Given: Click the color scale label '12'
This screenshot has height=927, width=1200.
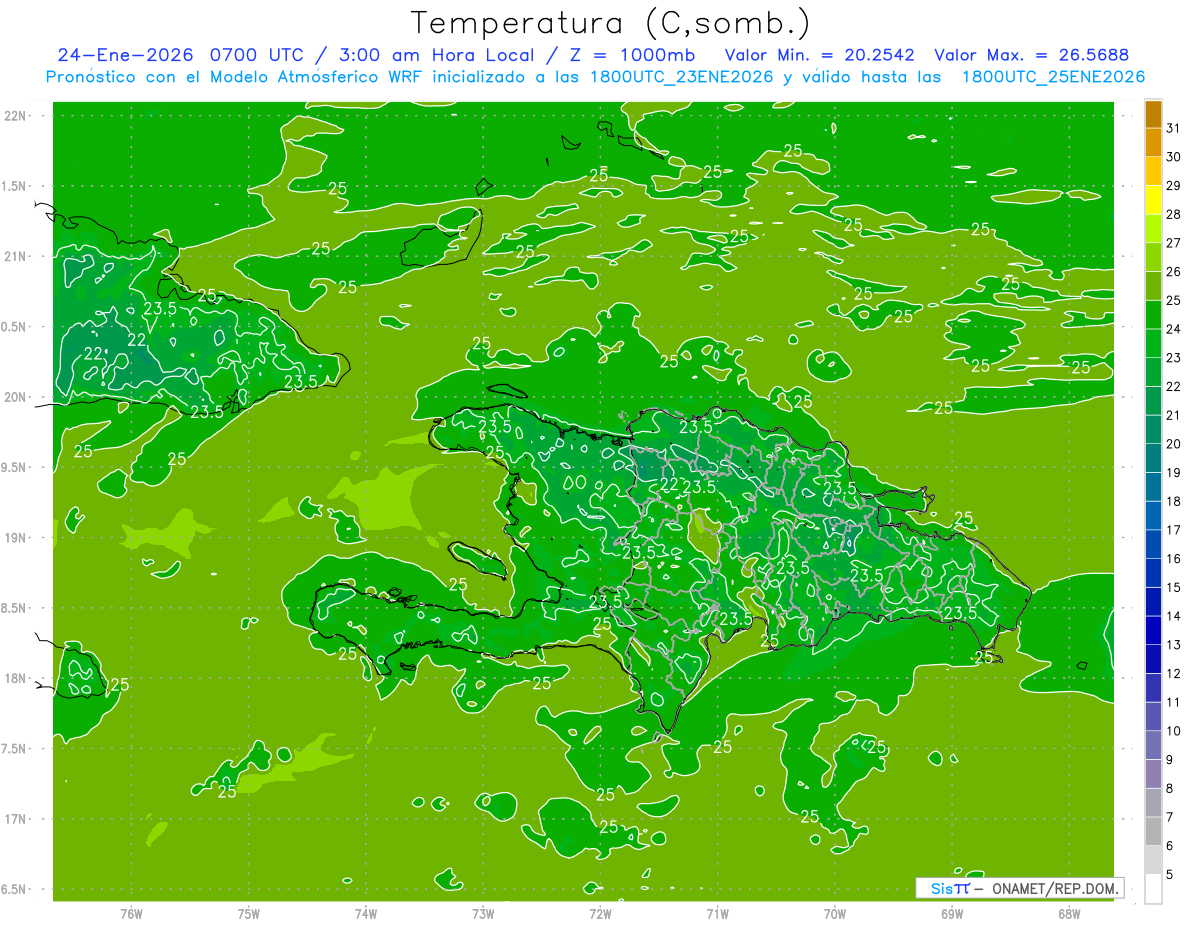Looking at the screenshot, I should point(1174,674).
